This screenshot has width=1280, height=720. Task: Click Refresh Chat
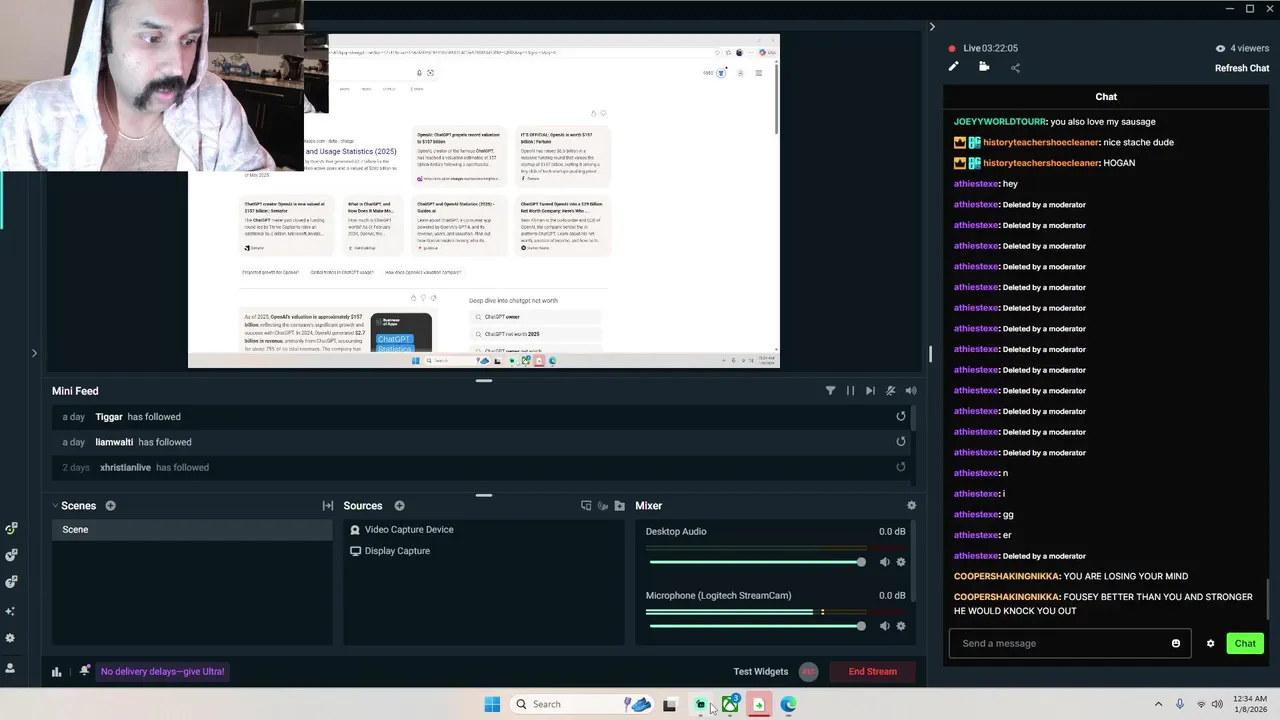pyautogui.click(x=1242, y=68)
